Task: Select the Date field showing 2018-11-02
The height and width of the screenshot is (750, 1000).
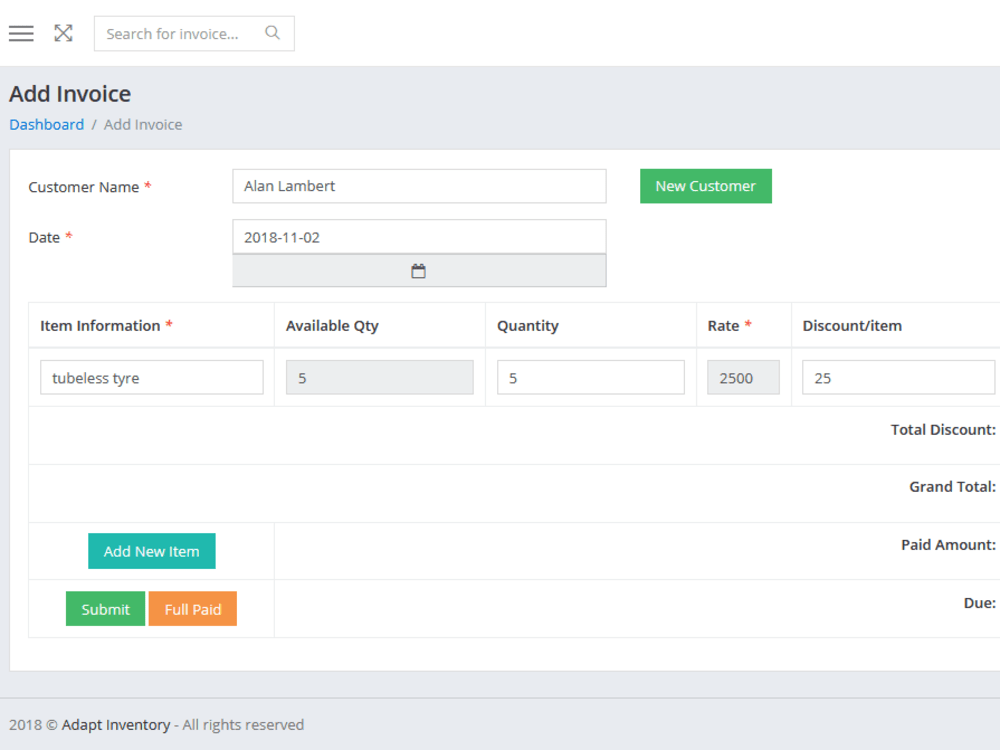Action: pyautogui.click(x=419, y=236)
